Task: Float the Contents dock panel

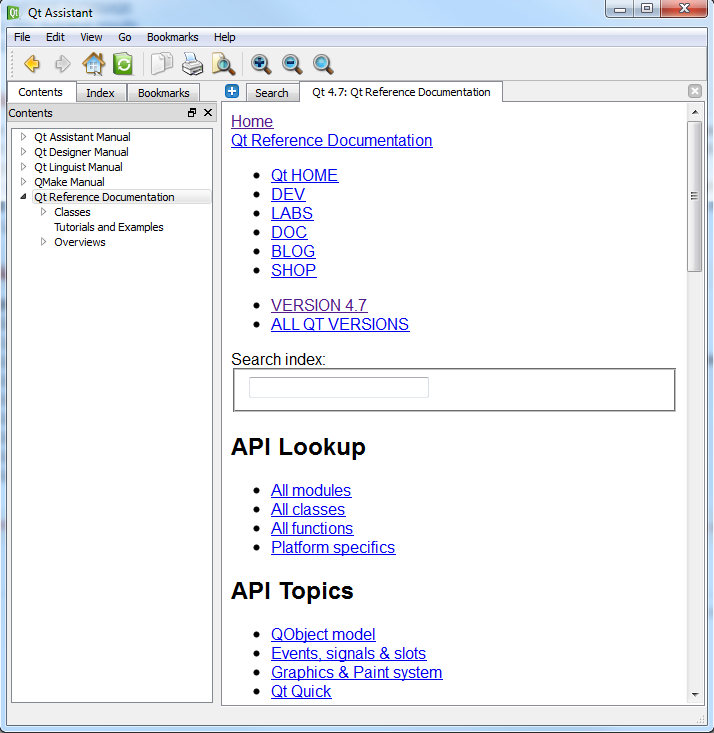Action: (x=192, y=113)
